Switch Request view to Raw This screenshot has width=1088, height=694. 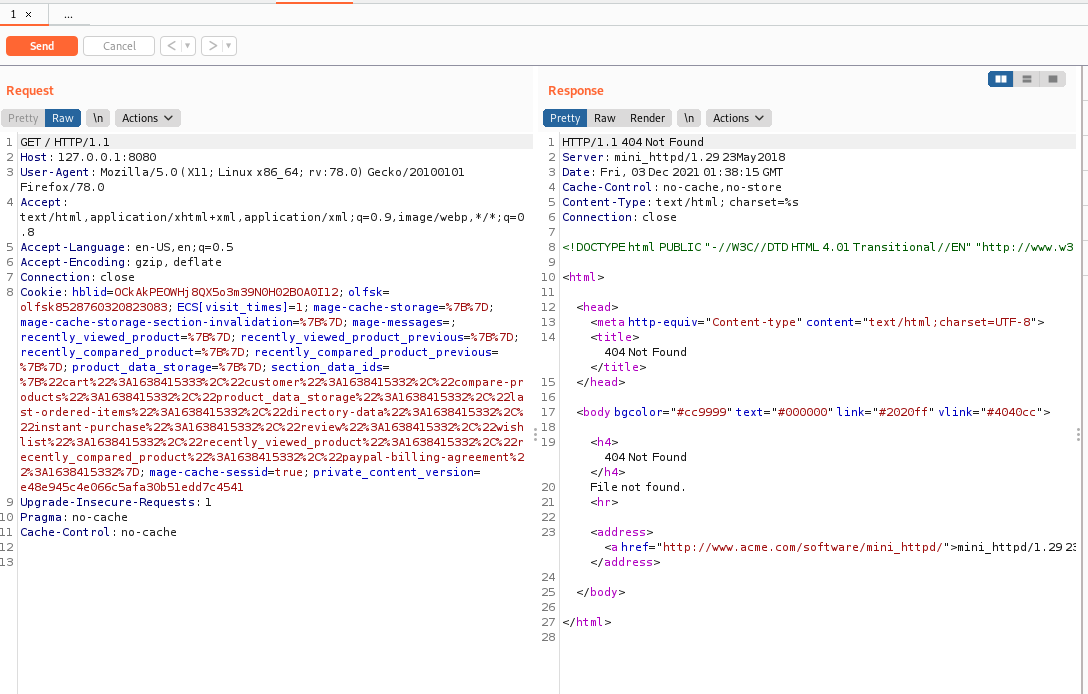62,118
